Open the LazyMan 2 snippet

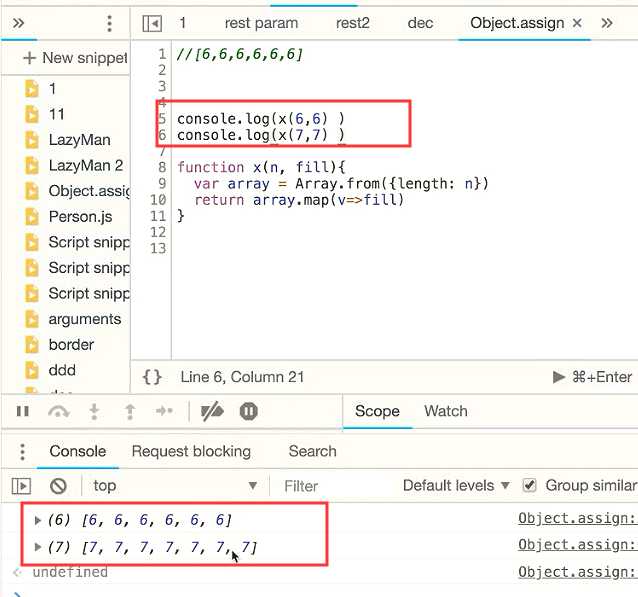point(85,166)
